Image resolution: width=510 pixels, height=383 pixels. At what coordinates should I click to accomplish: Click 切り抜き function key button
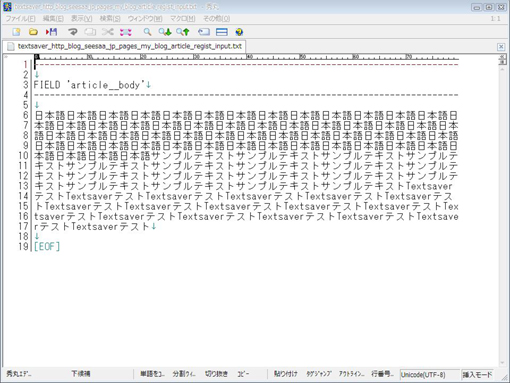click(x=216, y=374)
